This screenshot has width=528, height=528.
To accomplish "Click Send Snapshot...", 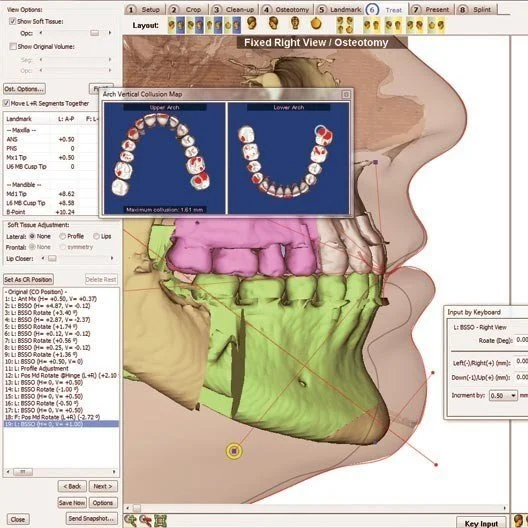I will tap(92, 519).
